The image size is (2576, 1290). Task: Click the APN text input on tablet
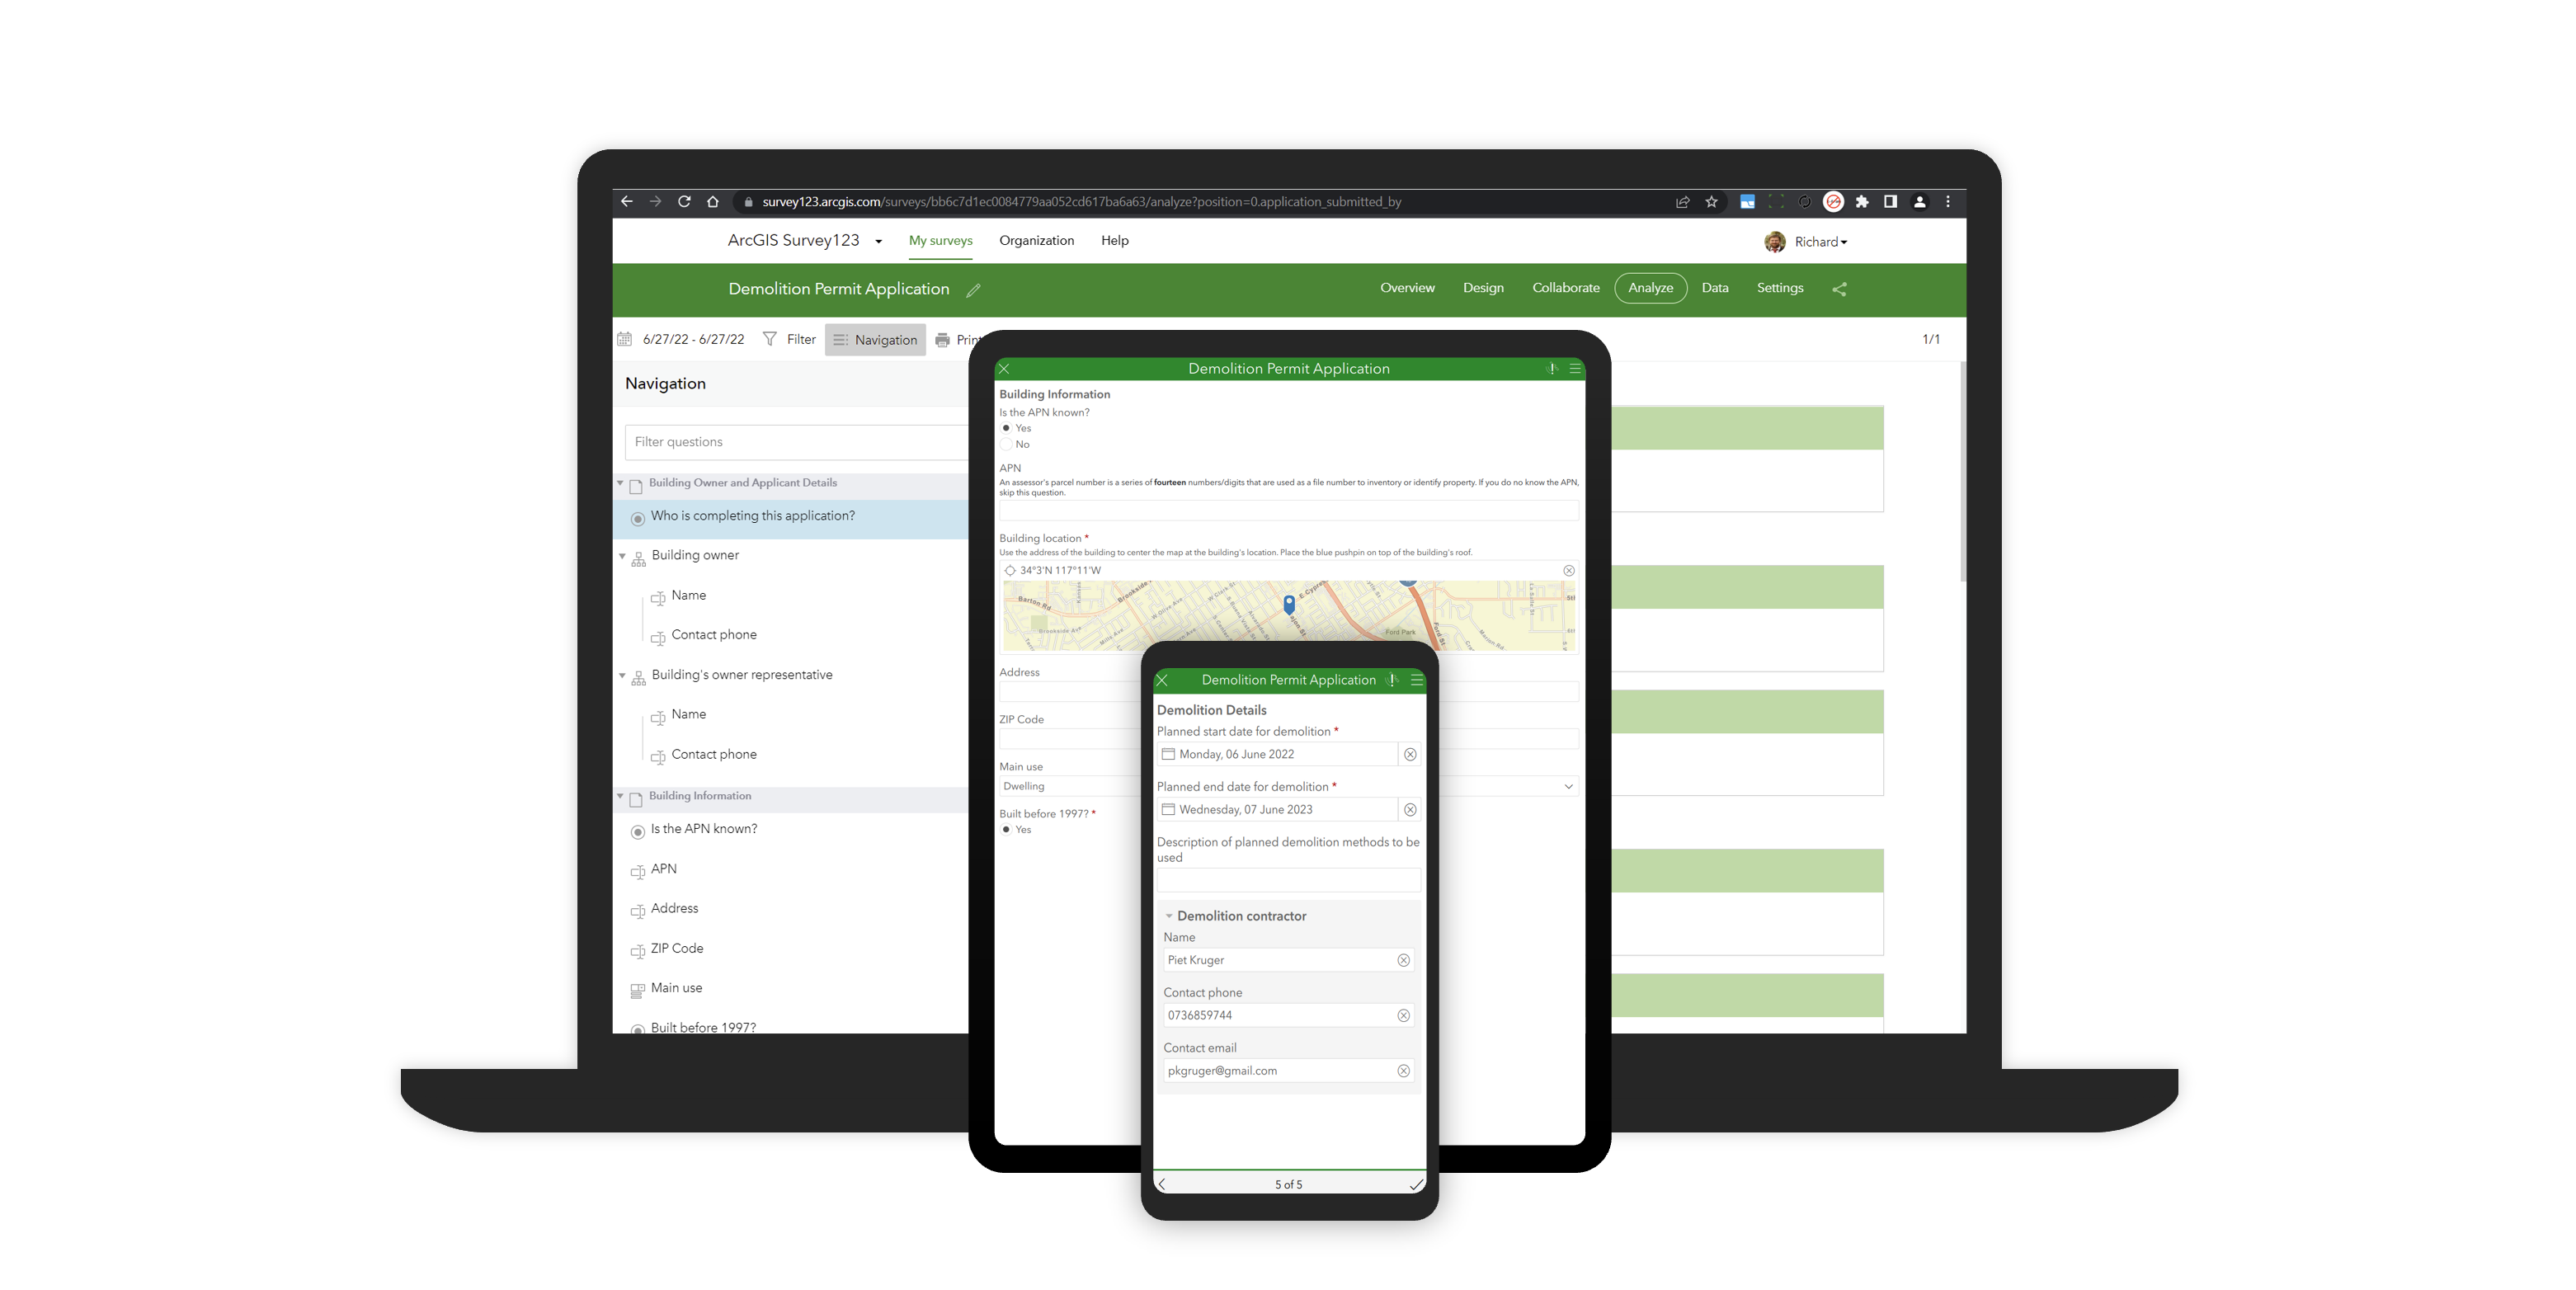1288,511
